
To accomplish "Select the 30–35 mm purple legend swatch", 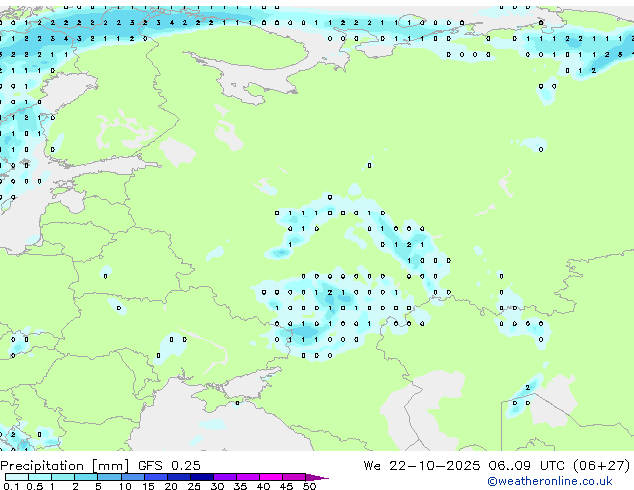I will 224,477.
